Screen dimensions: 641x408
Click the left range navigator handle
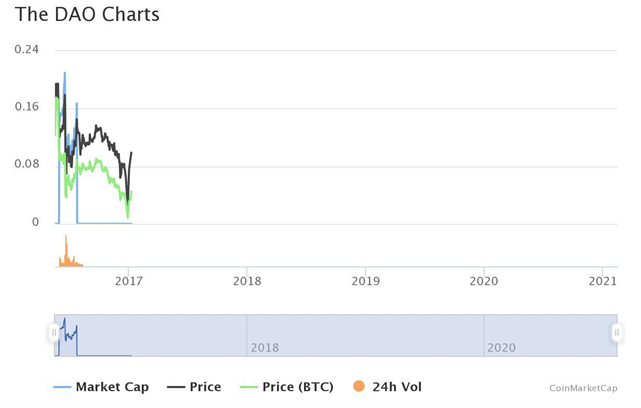[x=54, y=333]
